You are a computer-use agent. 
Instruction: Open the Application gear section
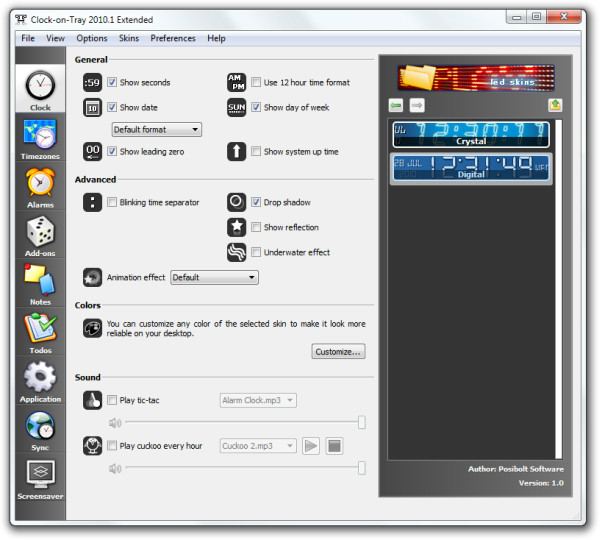(x=40, y=381)
